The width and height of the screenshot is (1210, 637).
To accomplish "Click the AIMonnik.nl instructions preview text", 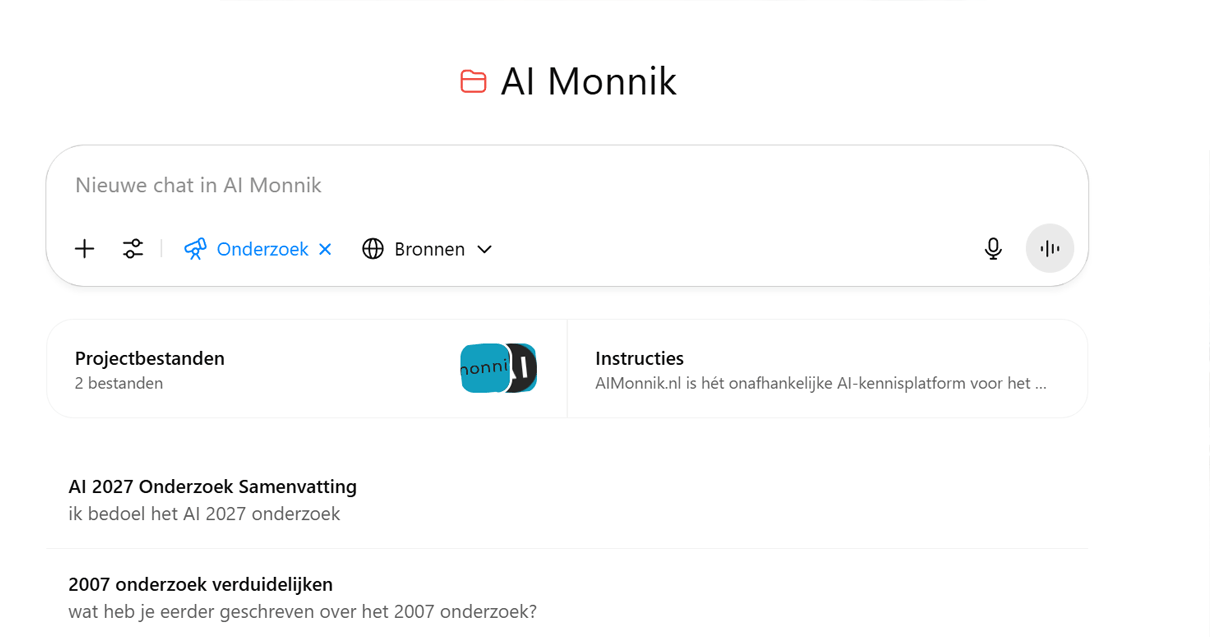I will pos(821,383).
